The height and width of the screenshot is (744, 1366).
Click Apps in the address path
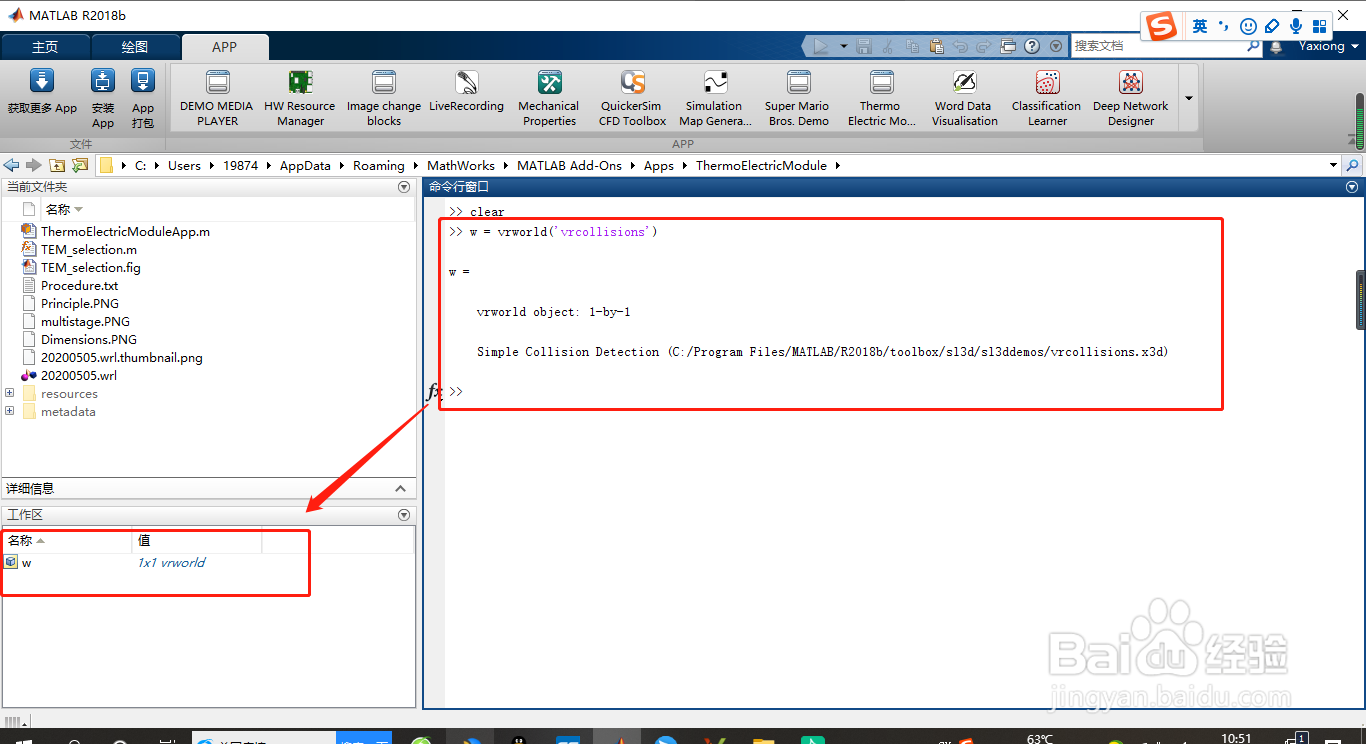coord(659,166)
